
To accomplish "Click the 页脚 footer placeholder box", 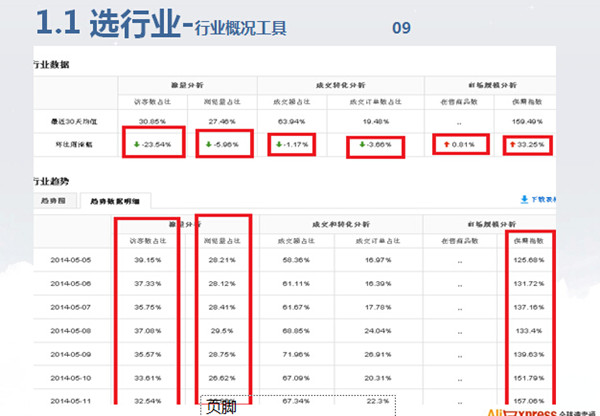I will pos(220,406).
